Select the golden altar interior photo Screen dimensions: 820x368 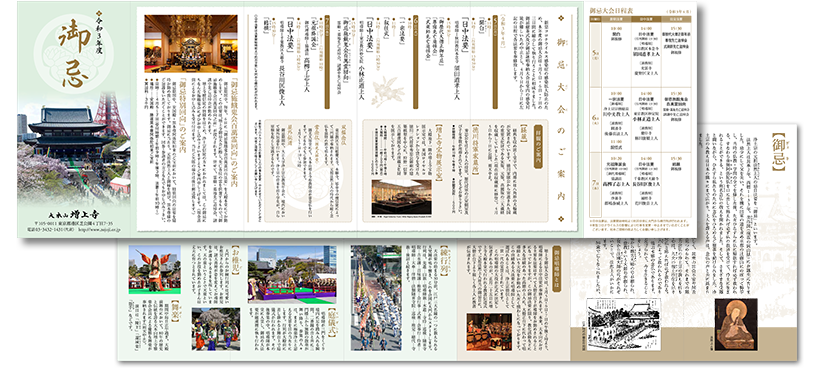(x=191, y=43)
